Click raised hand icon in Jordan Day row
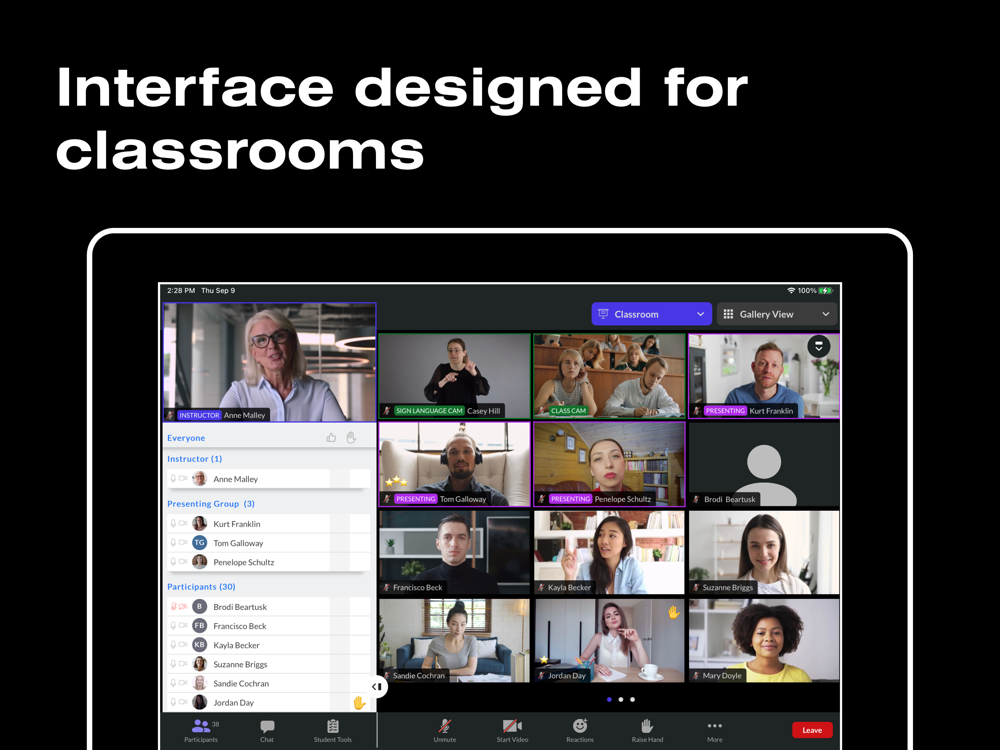Screen dimensions: 1000x750 (359, 703)
